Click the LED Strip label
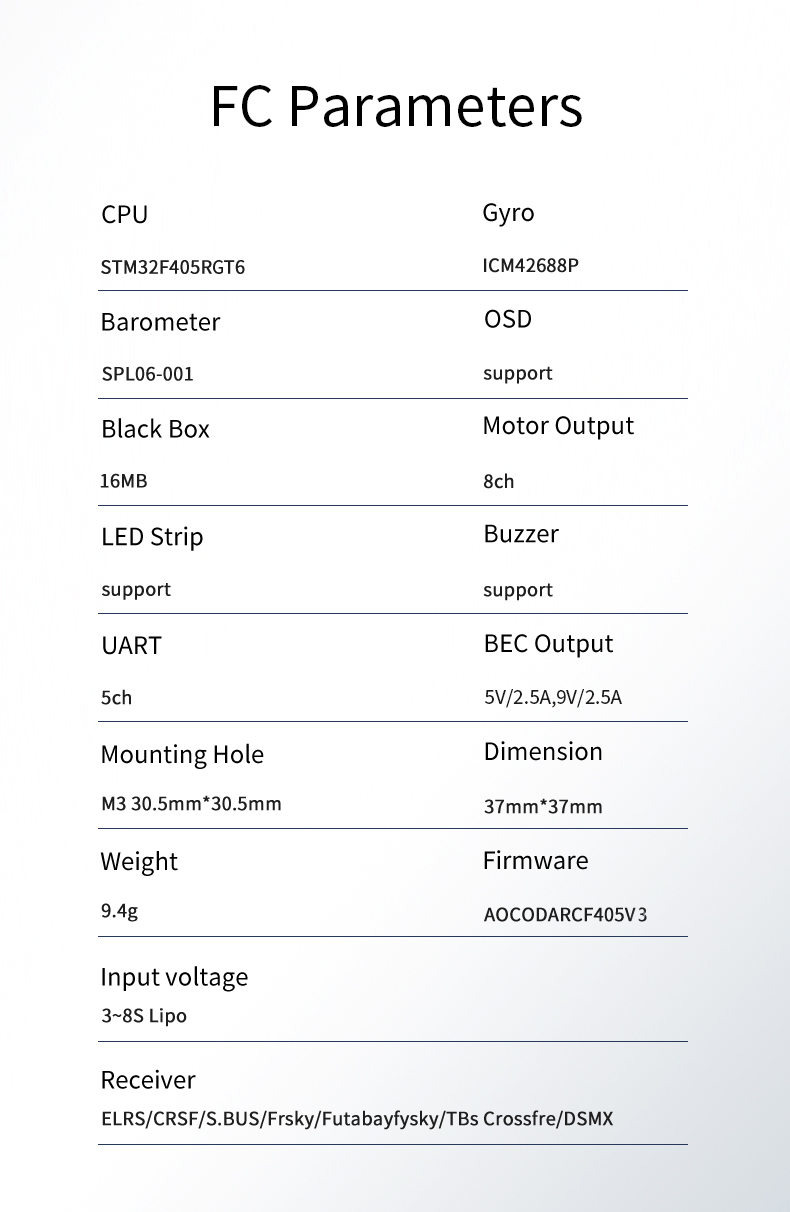Screen dimensions: 790x1212 click(x=152, y=537)
